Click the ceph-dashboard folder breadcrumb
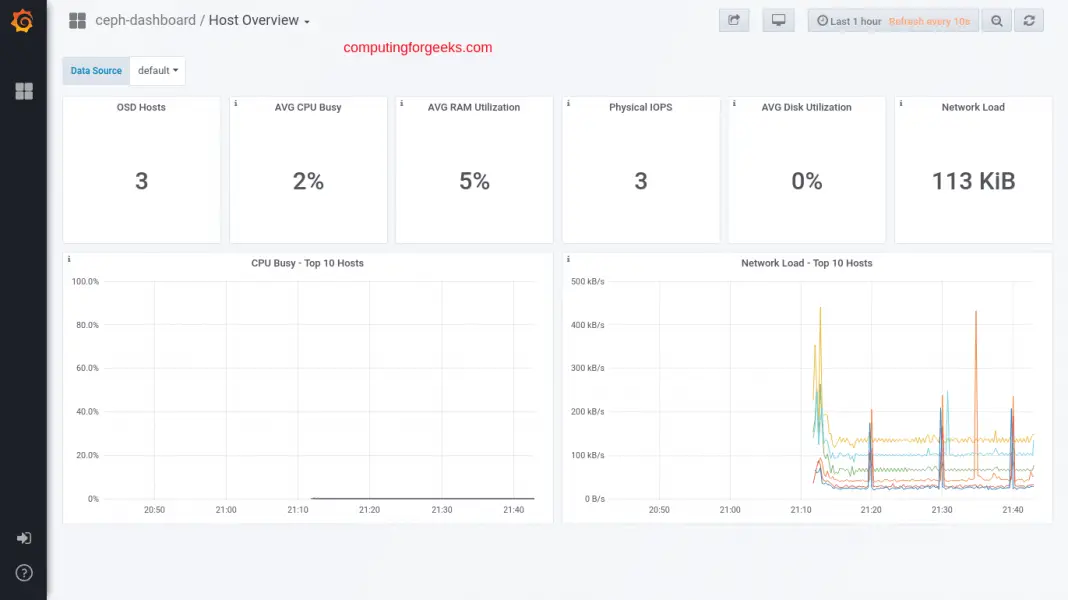Screen dimensions: 1068x600 [145, 21]
